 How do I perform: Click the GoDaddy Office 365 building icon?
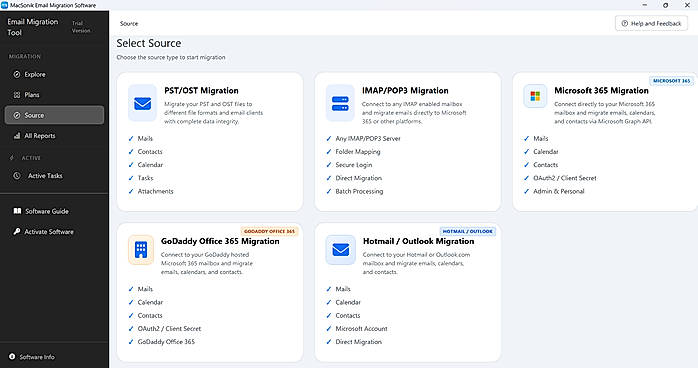141,250
